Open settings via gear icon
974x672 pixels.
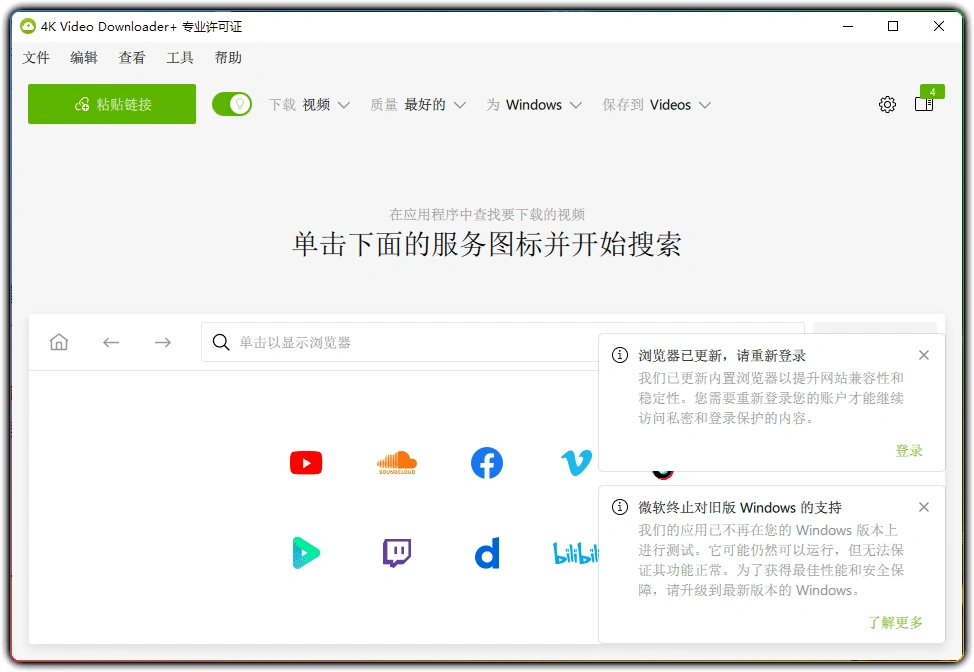[887, 104]
